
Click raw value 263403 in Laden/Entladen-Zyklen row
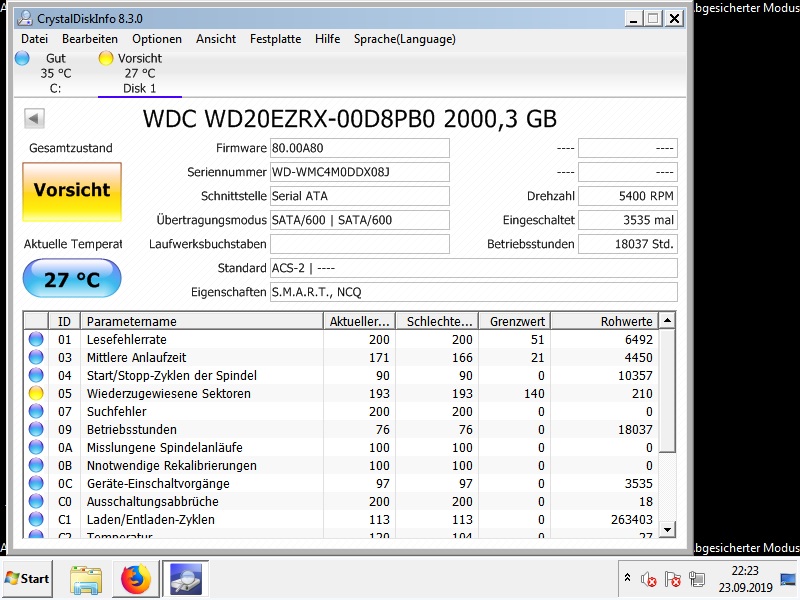pos(632,520)
